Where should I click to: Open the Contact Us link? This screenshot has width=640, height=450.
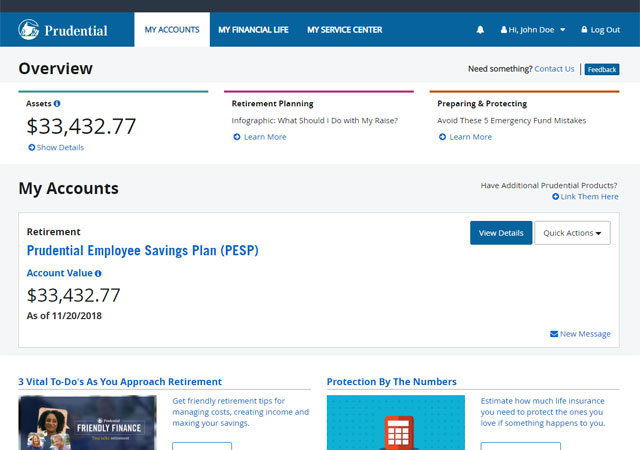click(554, 69)
